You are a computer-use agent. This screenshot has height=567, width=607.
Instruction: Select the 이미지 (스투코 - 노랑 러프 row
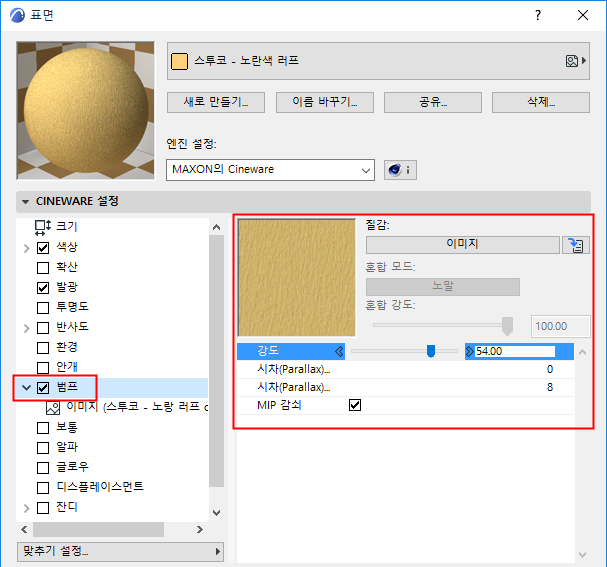click(112, 407)
